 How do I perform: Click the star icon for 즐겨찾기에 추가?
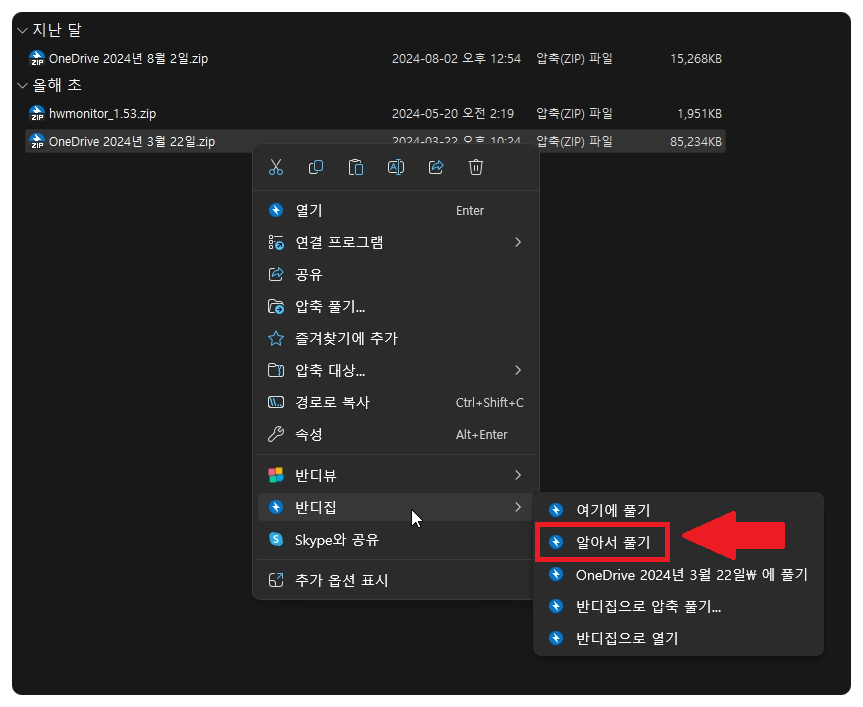[276, 338]
